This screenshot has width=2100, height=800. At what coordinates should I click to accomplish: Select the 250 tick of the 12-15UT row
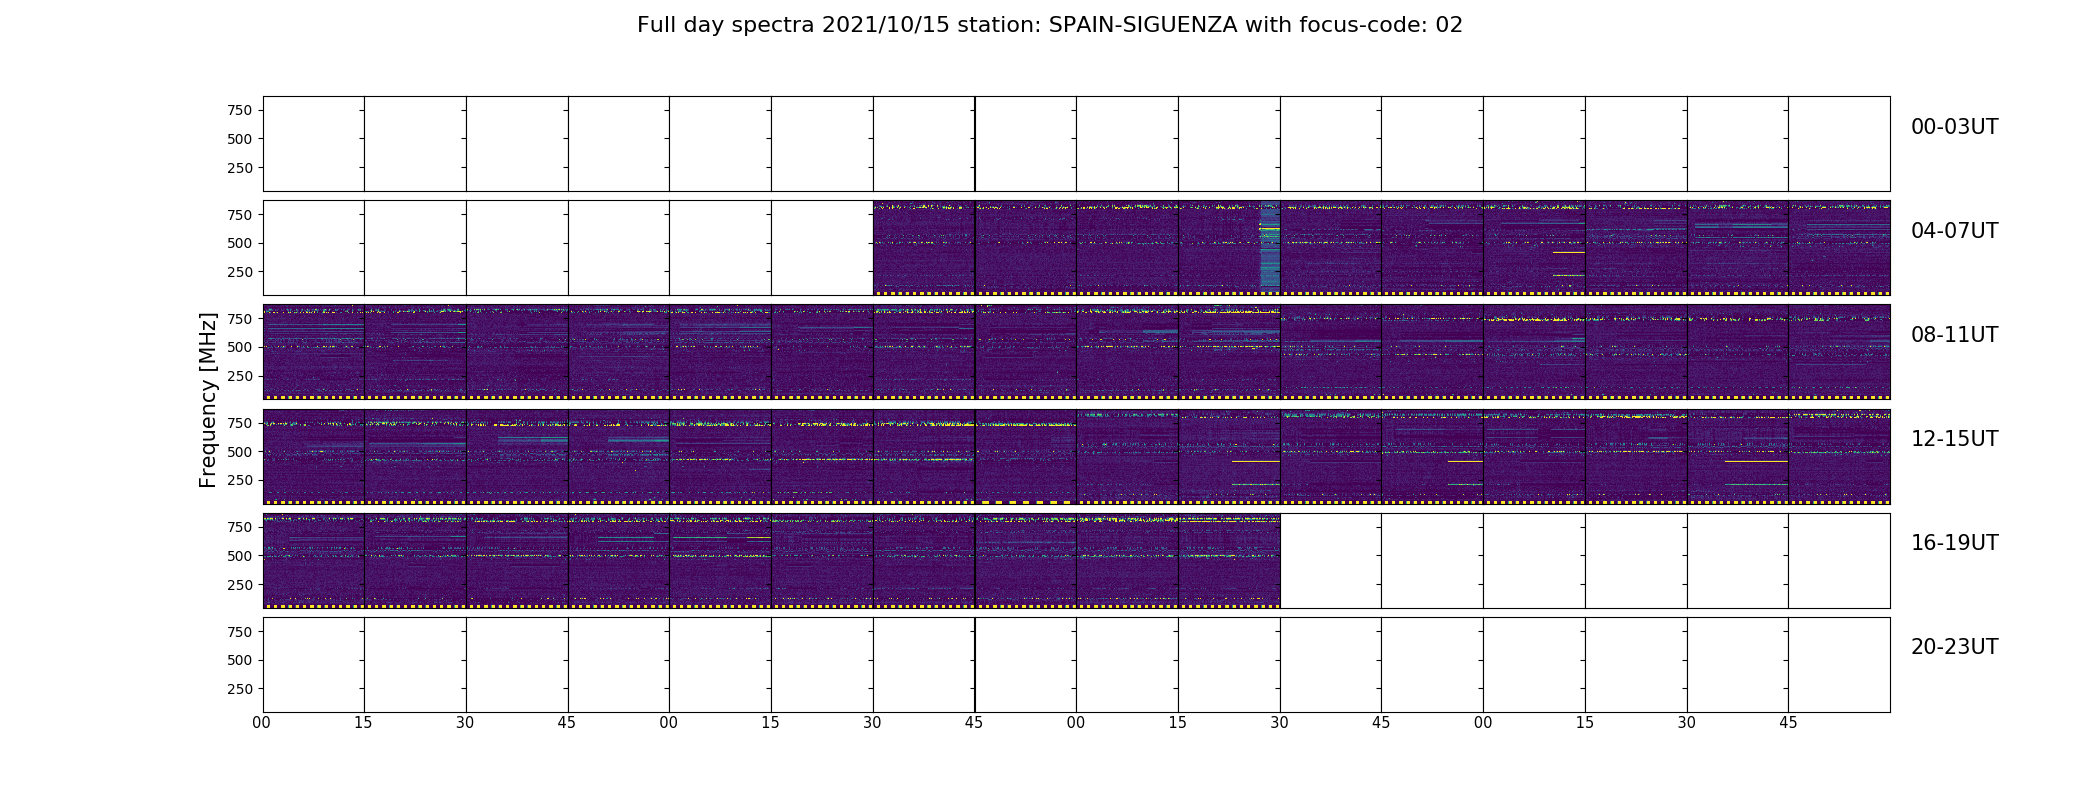click(239, 480)
